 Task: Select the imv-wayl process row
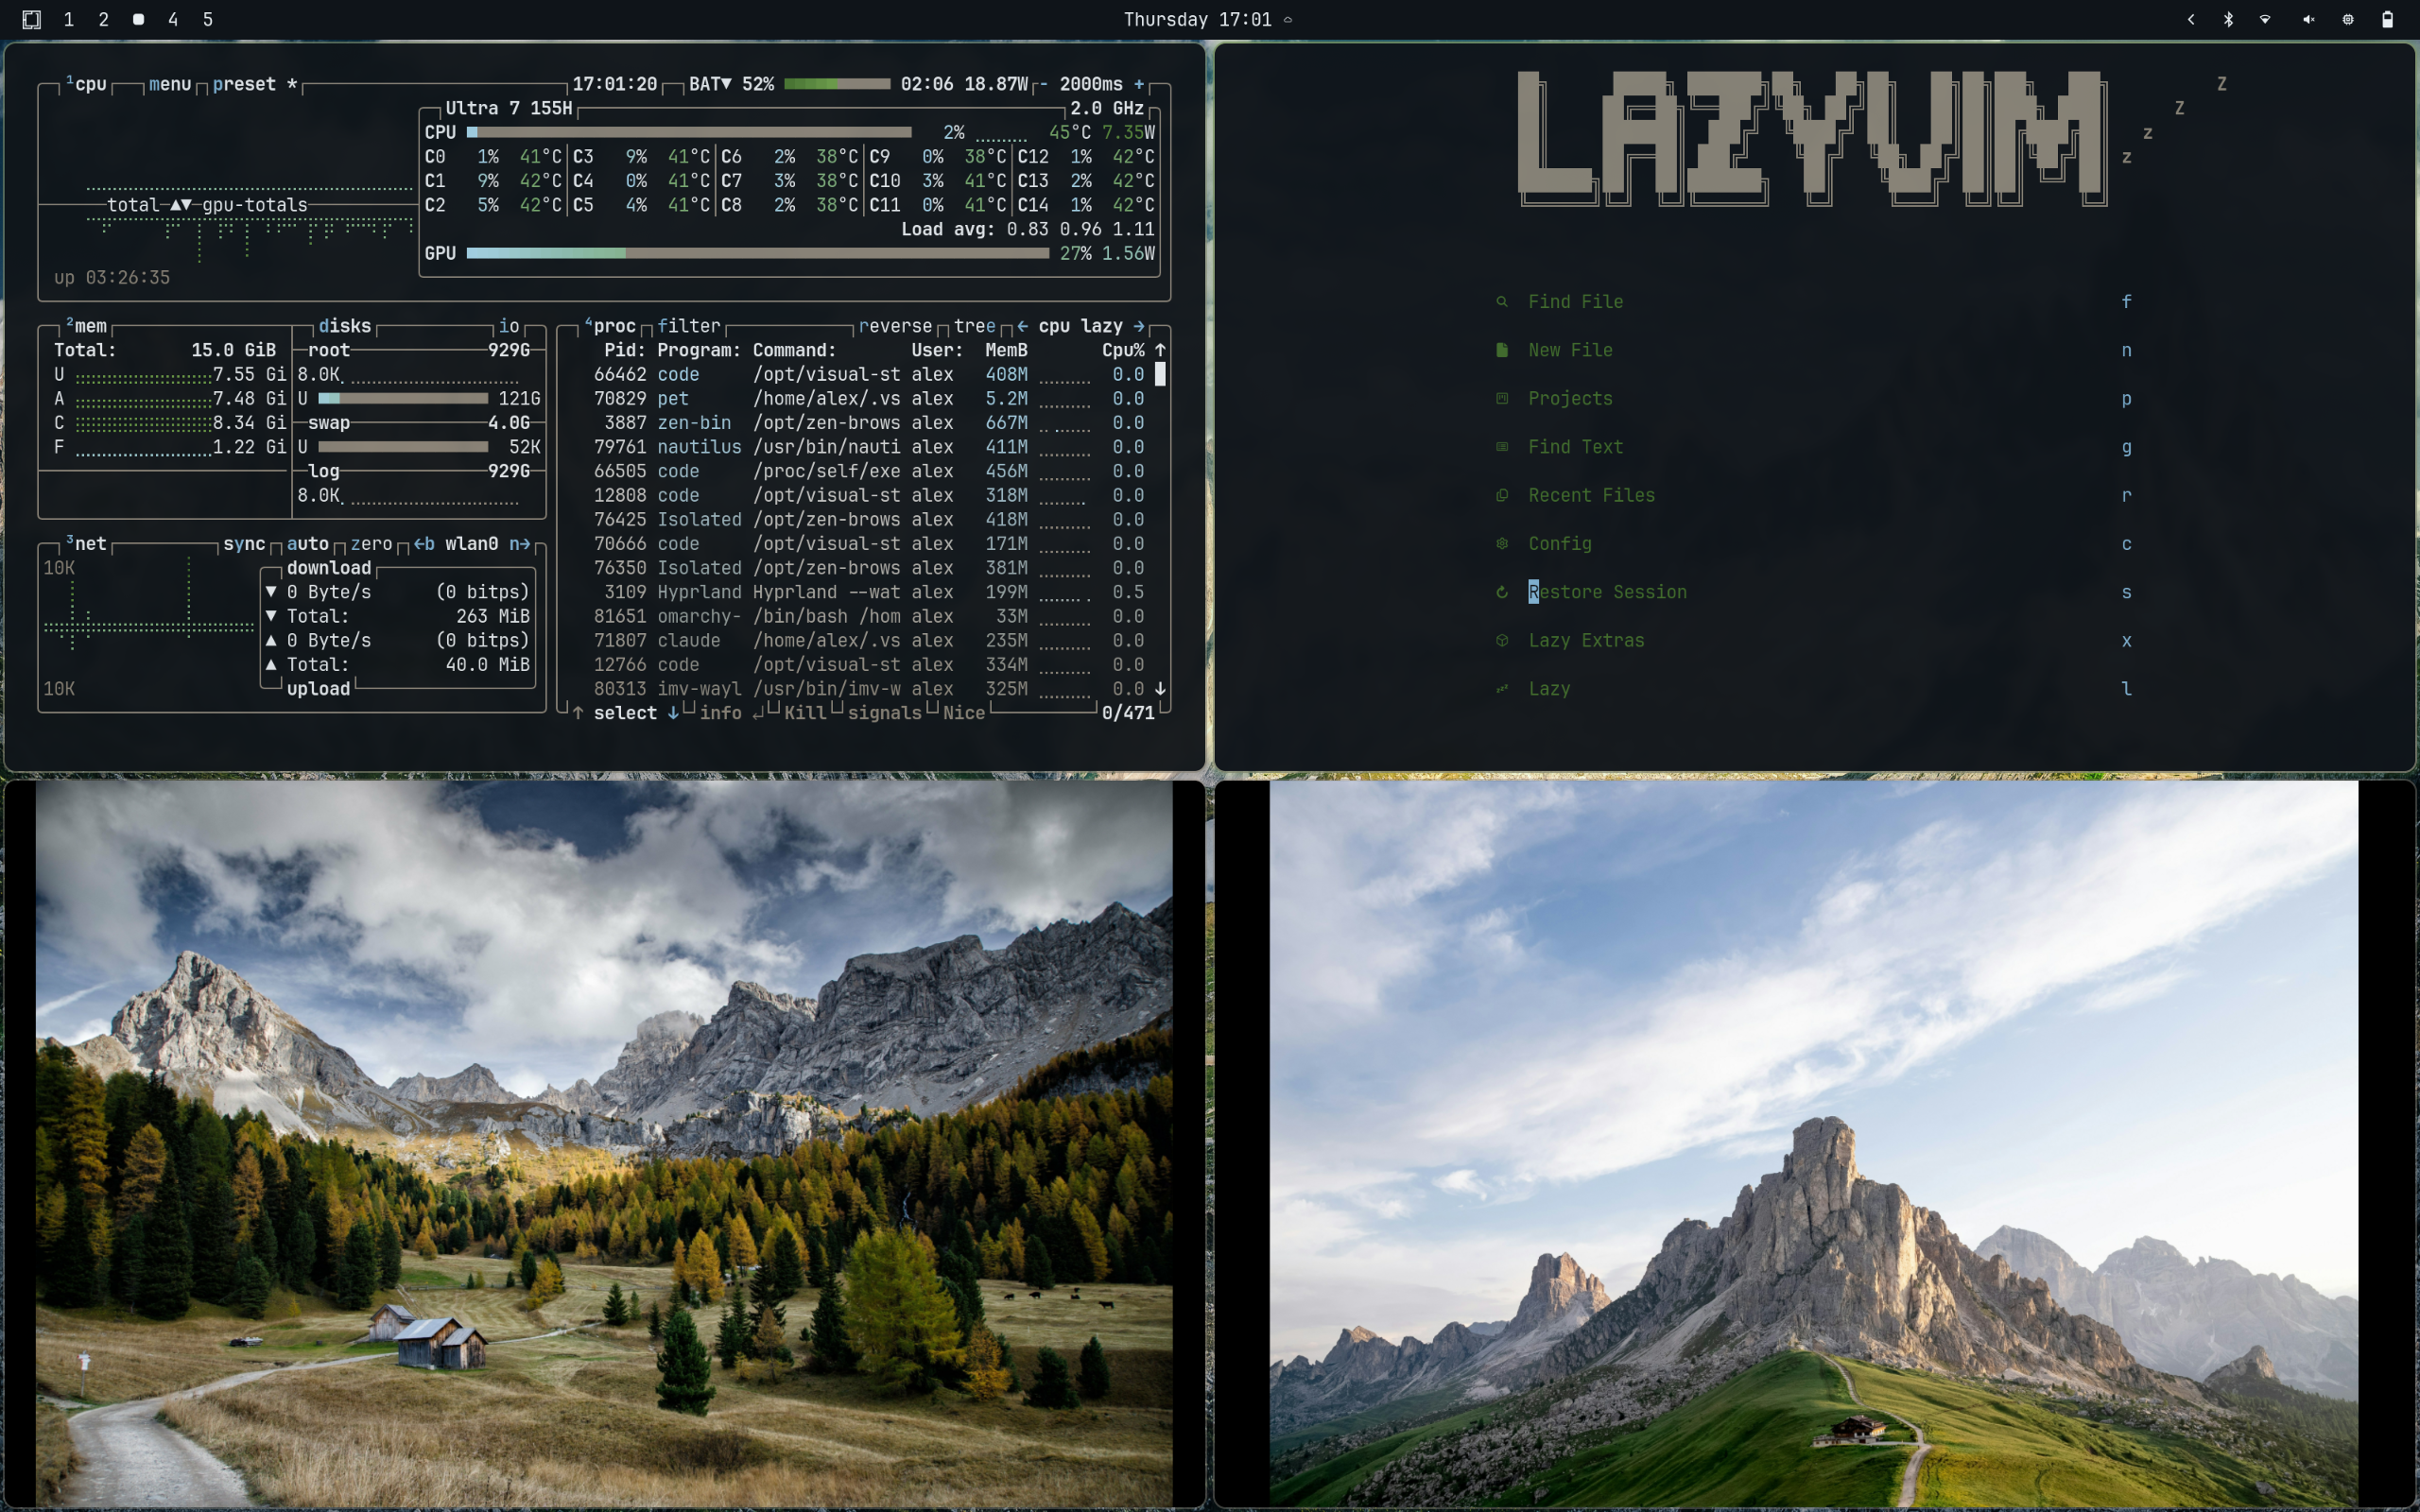click(868, 689)
